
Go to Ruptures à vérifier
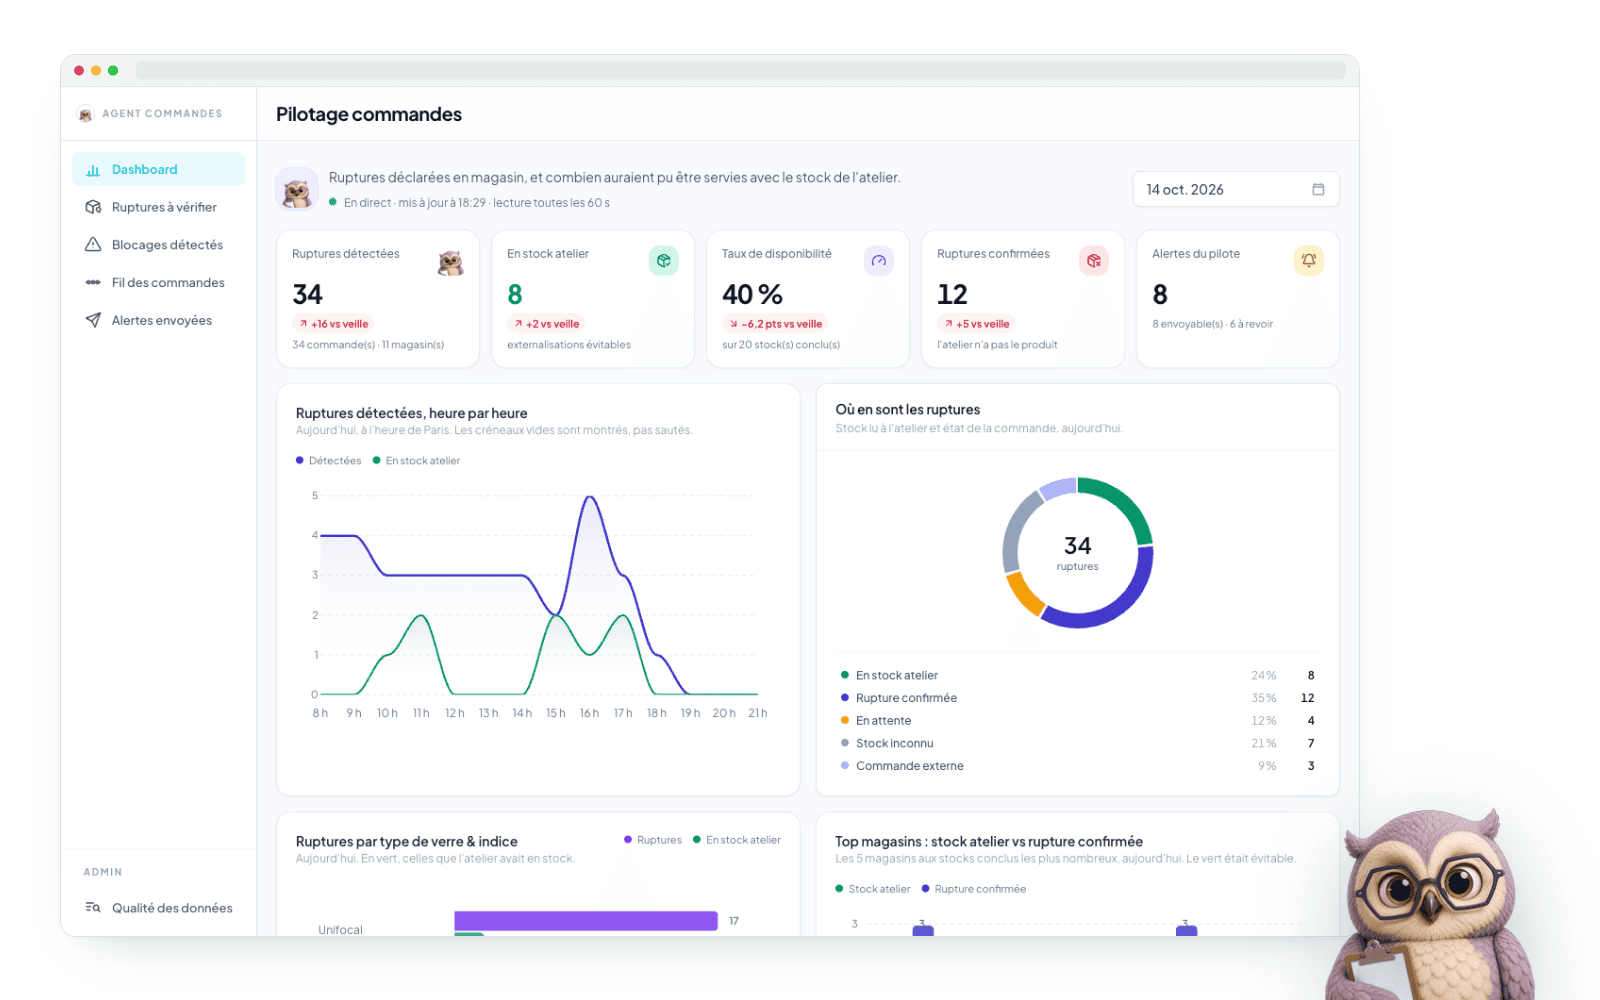(158, 207)
